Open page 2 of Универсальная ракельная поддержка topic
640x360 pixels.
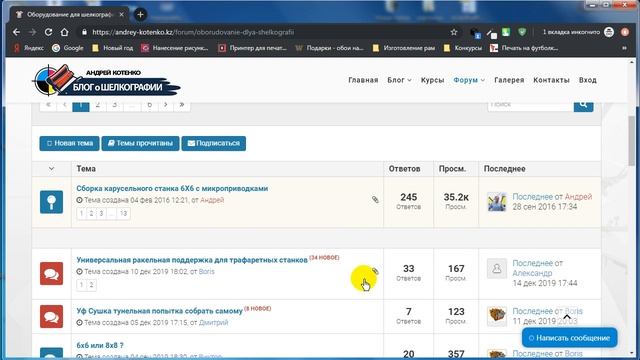point(91,285)
